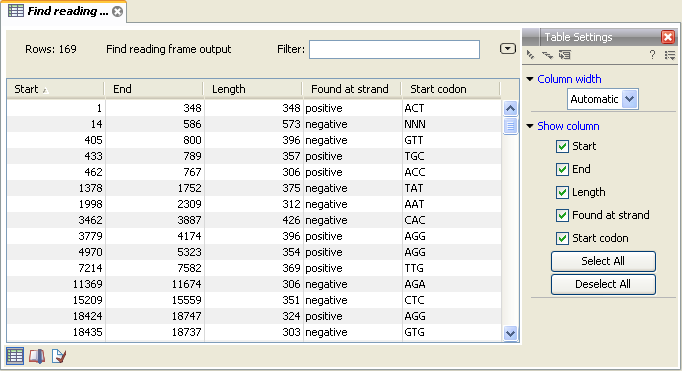682x371 pixels.
Task: Click the Select All button
Action: pyautogui.click(x=603, y=261)
